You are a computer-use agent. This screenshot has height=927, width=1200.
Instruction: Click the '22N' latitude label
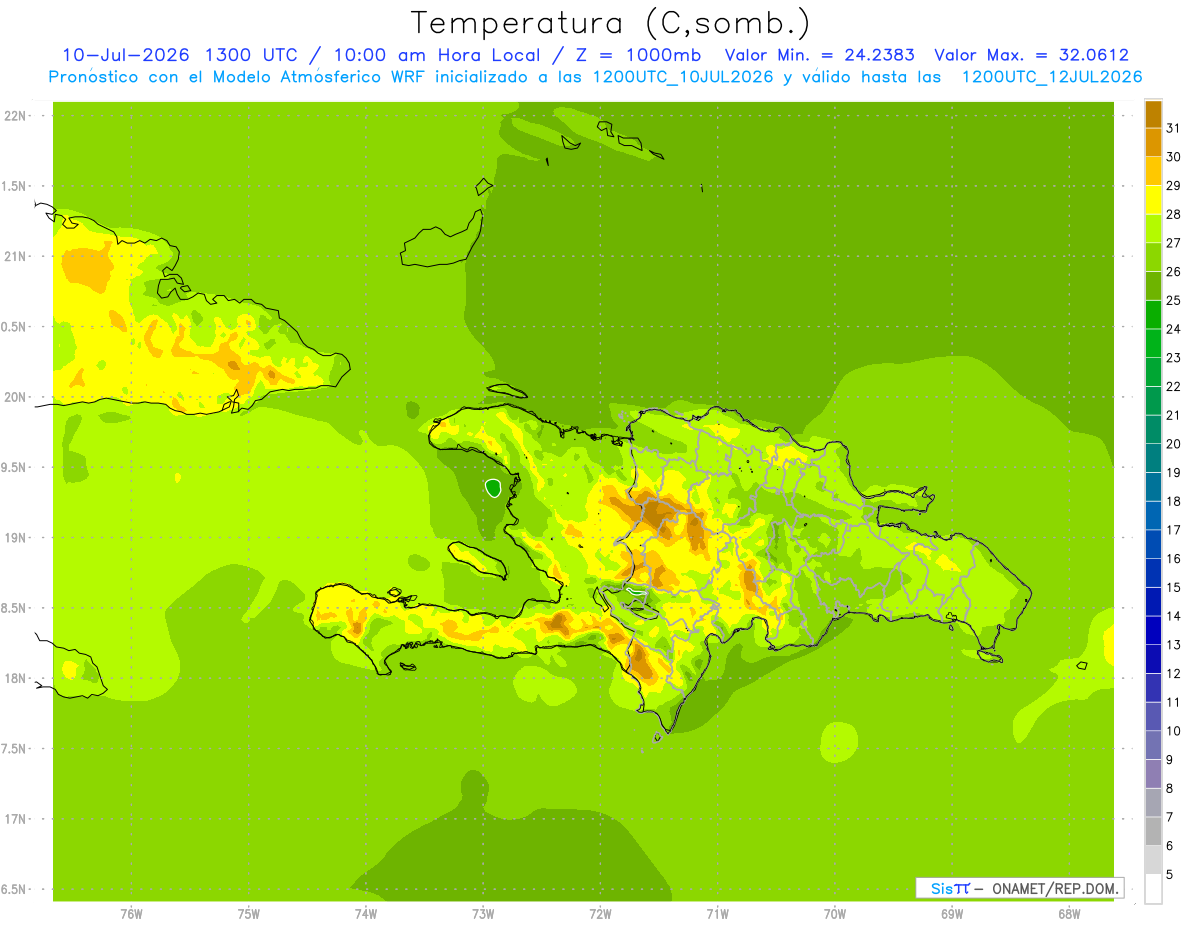click(x=14, y=116)
